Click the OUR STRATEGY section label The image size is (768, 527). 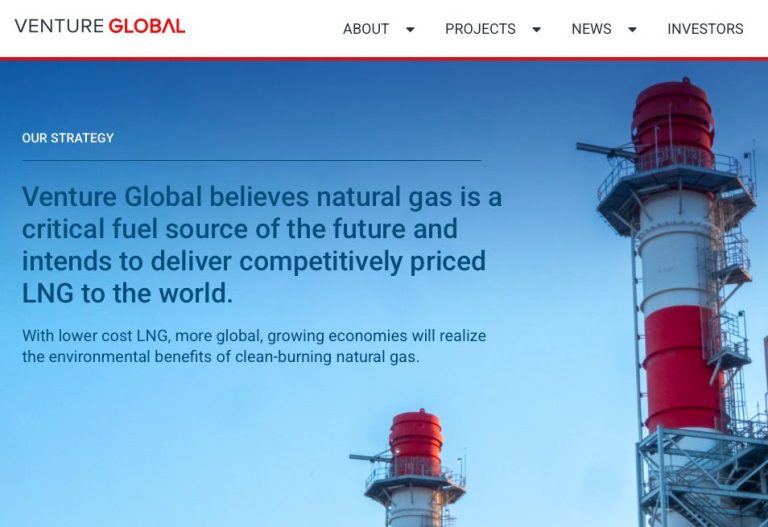[x=68, y=138]
